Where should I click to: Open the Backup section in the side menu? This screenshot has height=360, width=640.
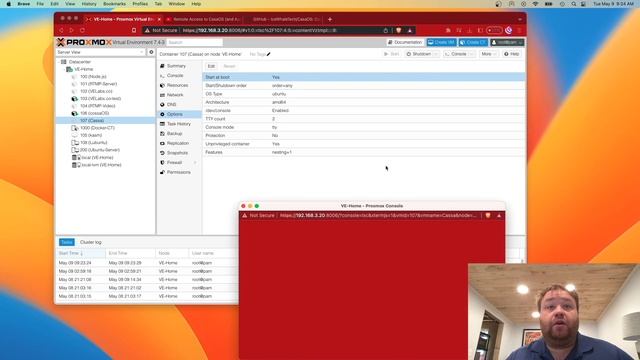[x=174, y=133]
